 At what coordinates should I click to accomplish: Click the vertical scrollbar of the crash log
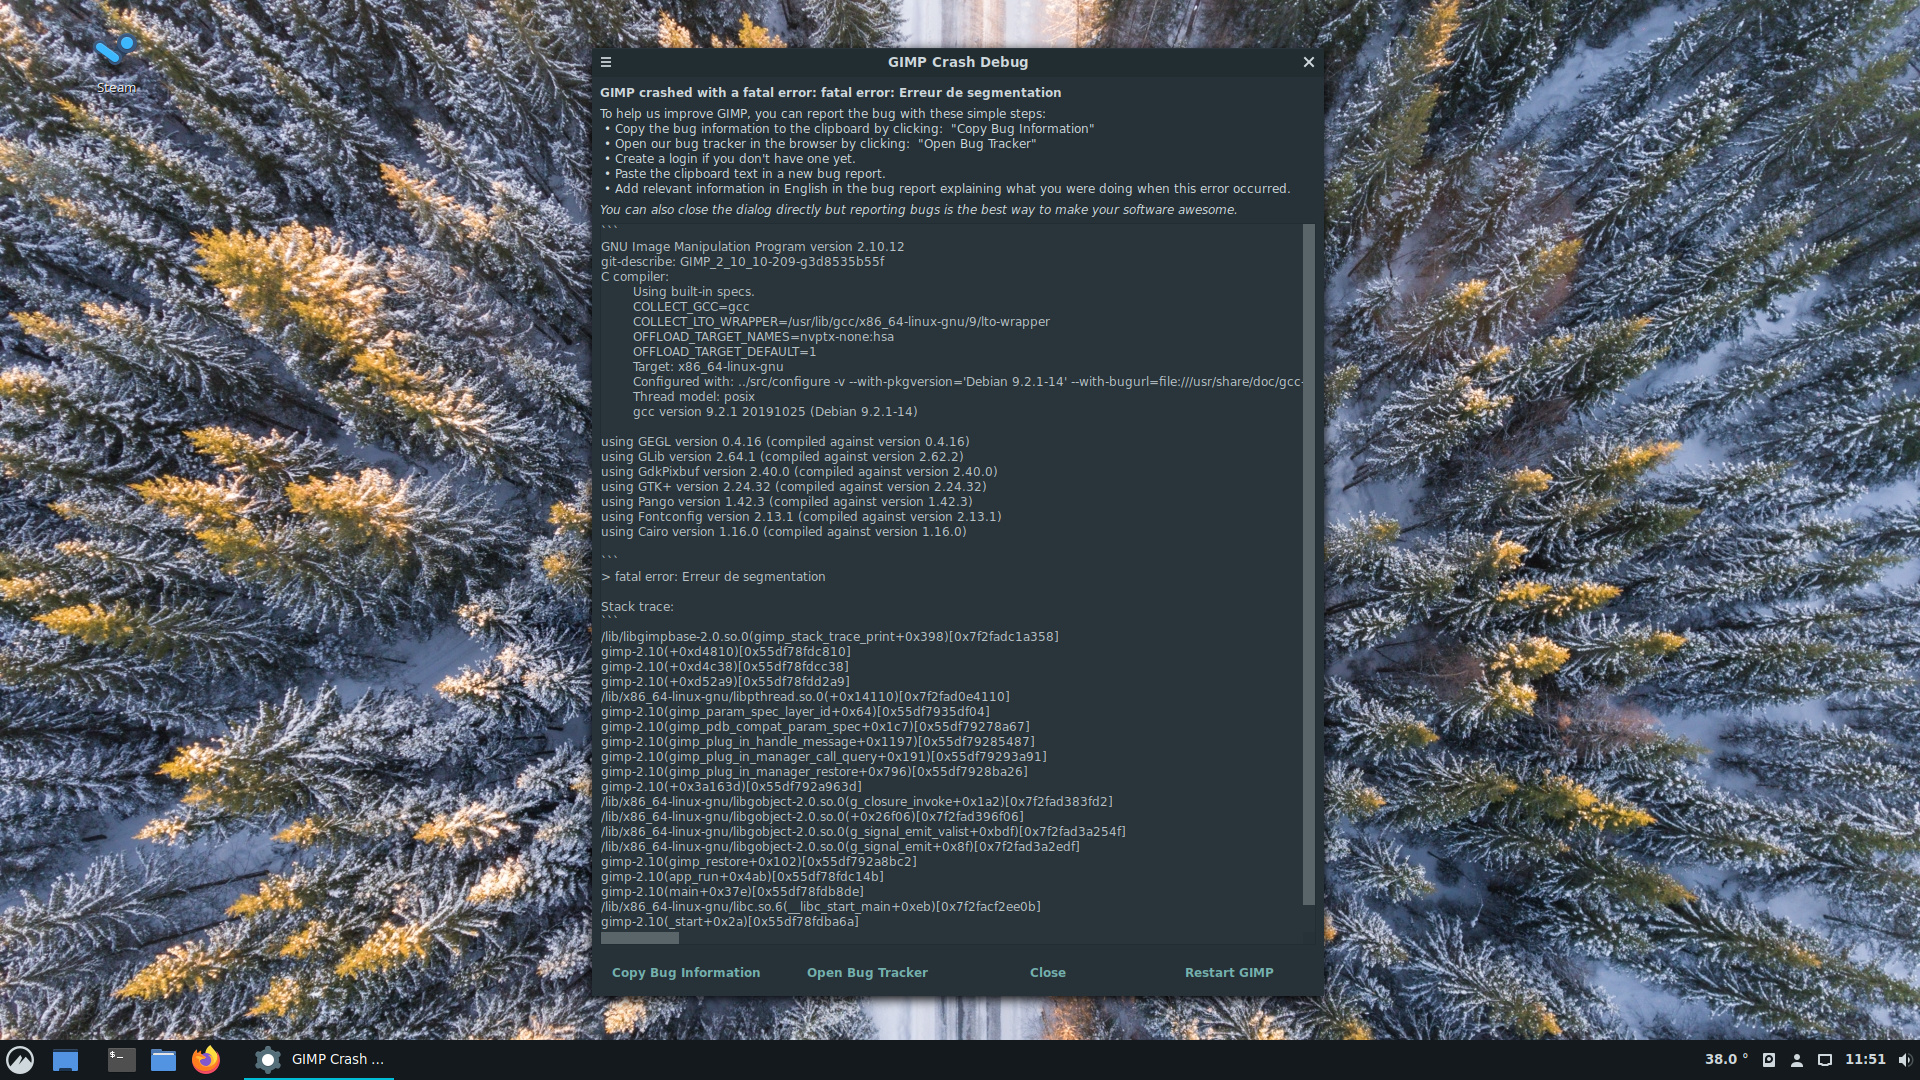(x=1309, y=565)
